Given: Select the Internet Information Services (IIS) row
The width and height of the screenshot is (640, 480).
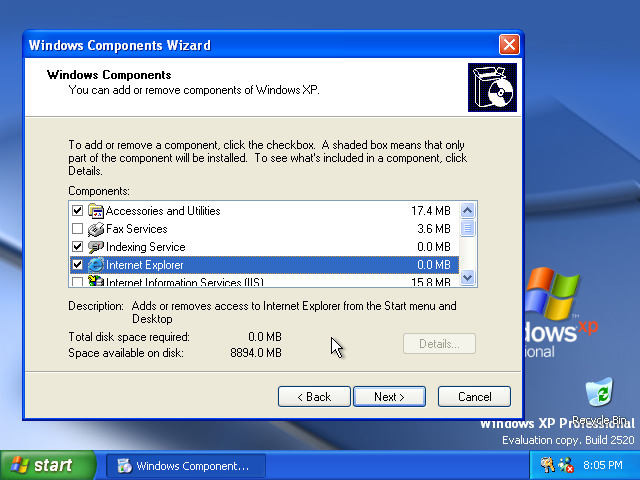Looking at the screenshot, I should tap(264, 280).
